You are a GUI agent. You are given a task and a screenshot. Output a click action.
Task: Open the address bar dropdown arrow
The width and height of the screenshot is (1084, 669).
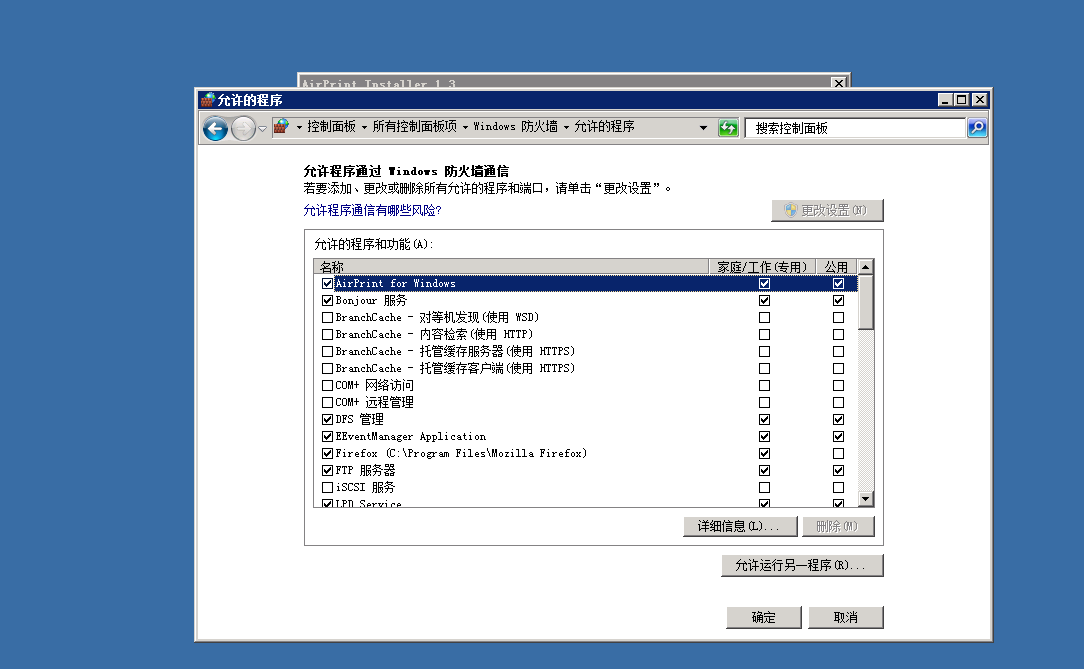coord(705,128)
